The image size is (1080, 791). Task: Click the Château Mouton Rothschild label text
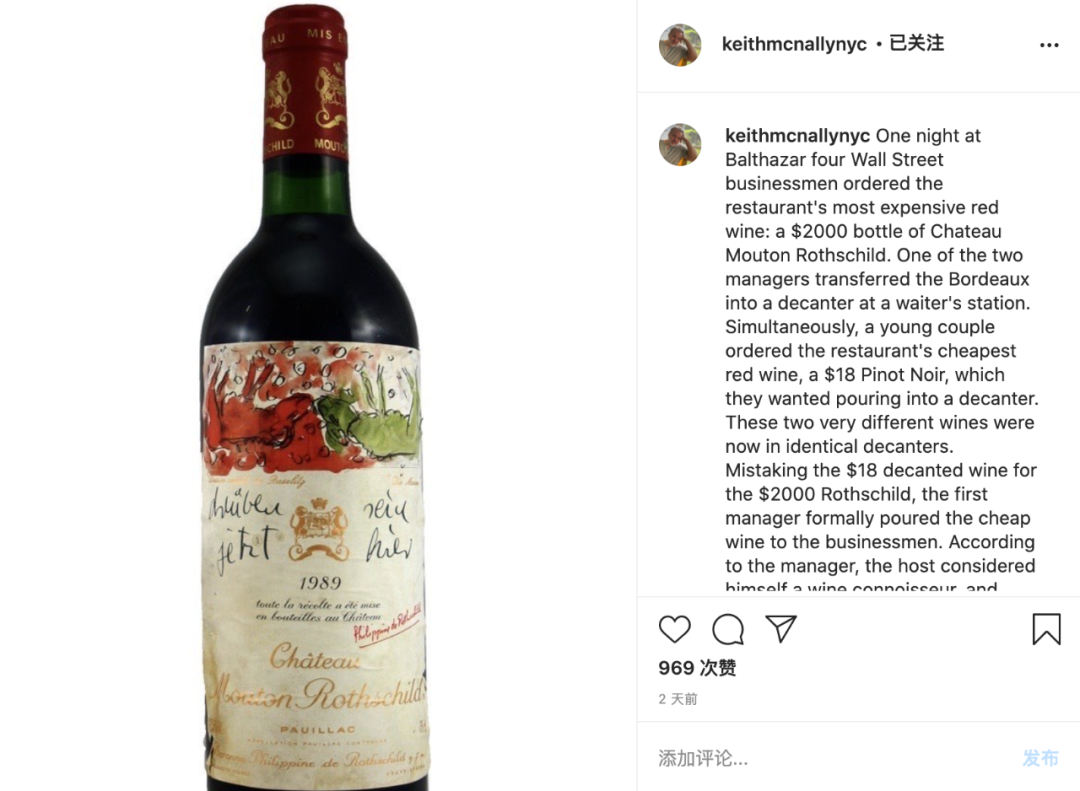pyautogui.click(x=317, y=681)
